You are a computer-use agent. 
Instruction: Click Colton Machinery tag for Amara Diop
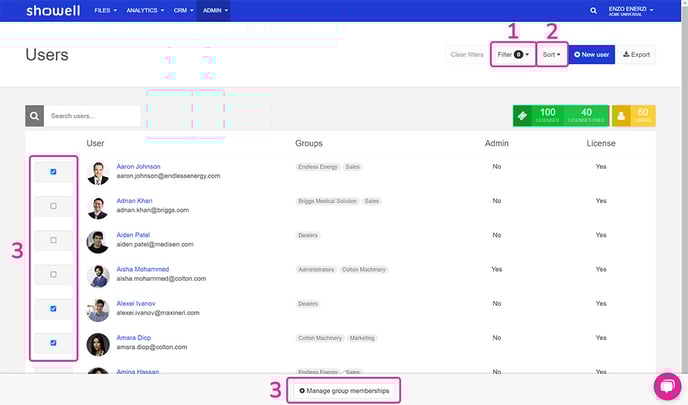point(320,338)
